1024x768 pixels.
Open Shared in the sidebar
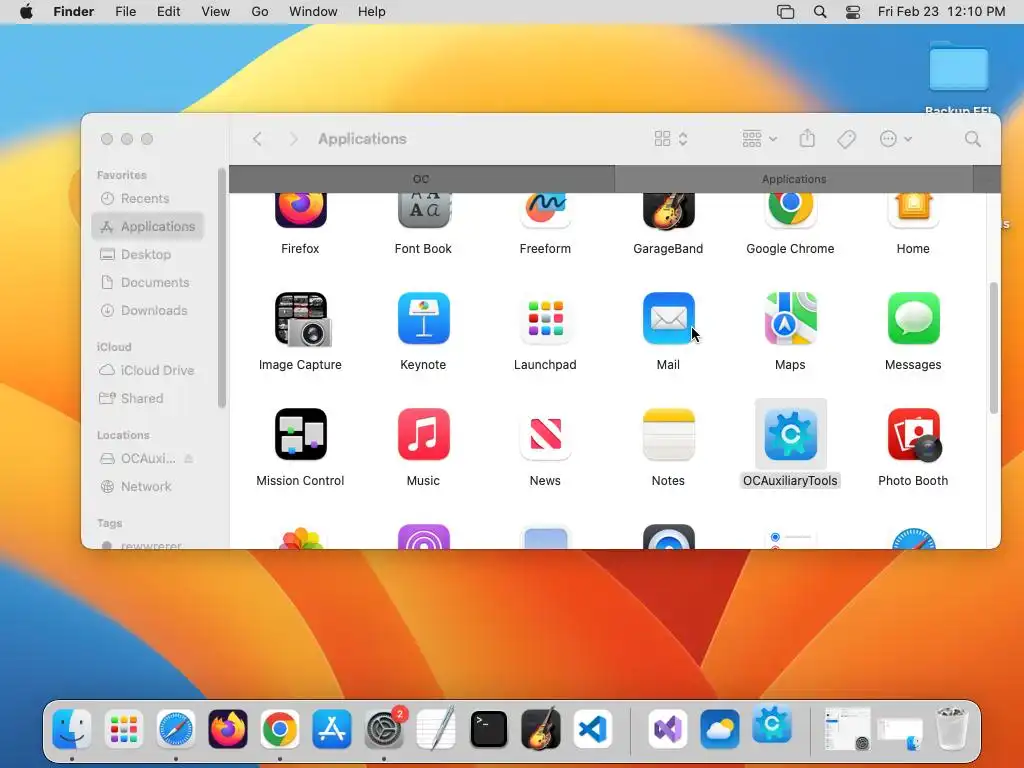pyautogui.click(x=148, y=398)
